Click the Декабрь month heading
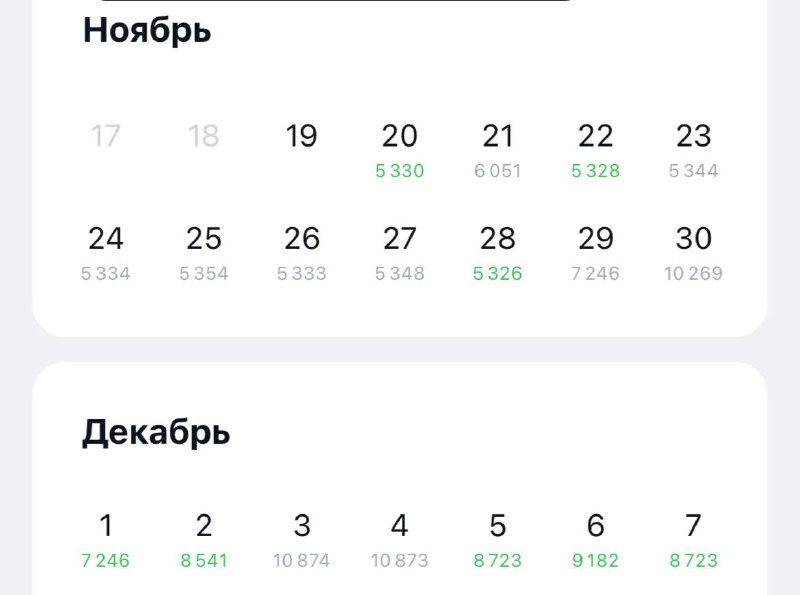Image resolution: width=800 pixels, height=595 pixels. point(156,432)
